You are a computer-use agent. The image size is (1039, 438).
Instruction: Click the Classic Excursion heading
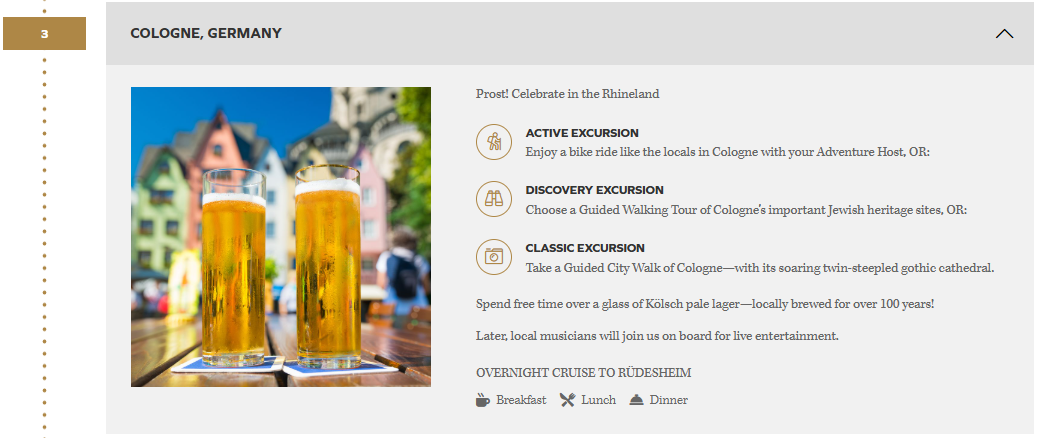(585, 248)
